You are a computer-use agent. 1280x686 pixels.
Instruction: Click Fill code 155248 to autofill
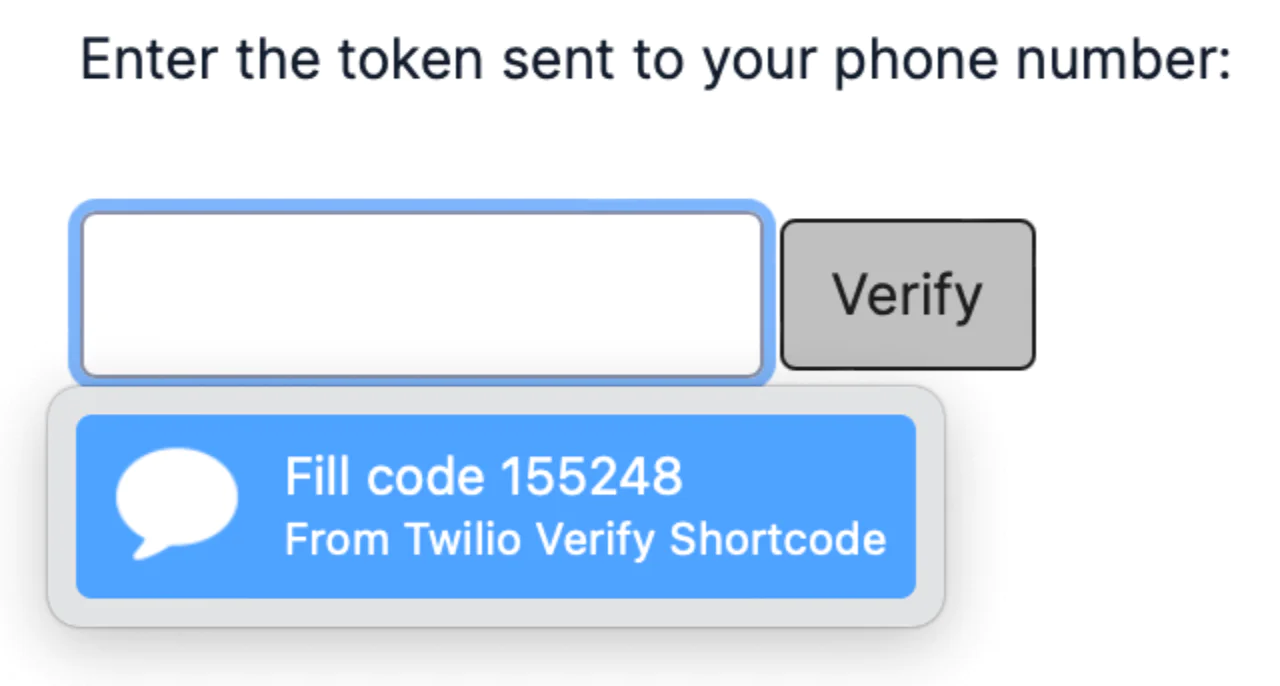[x=483, y=476]
